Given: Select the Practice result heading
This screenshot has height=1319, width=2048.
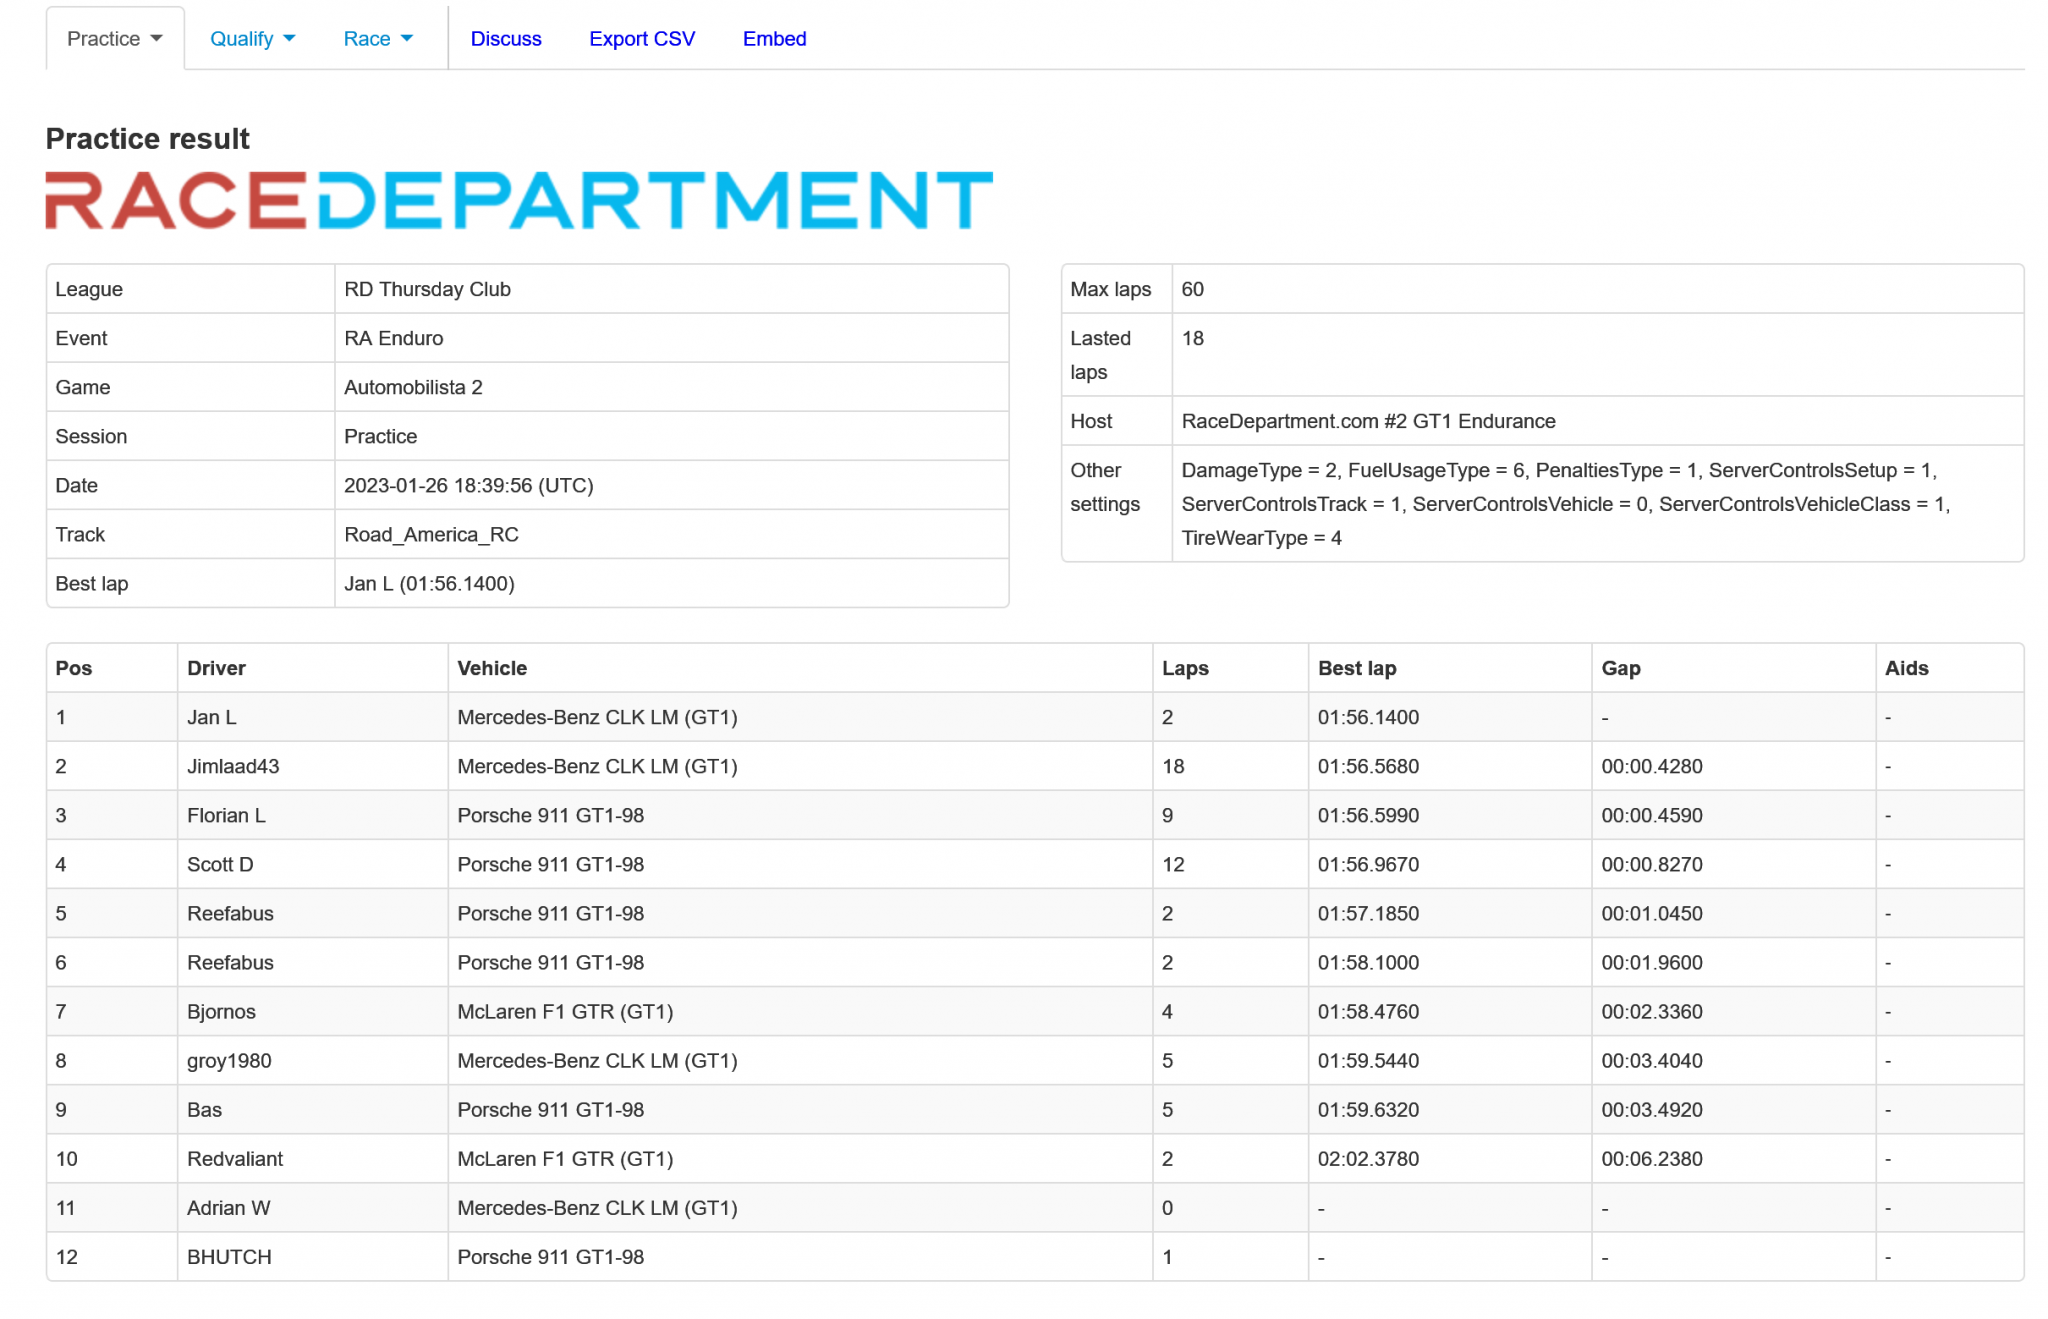Looking at the screenshot, I should click(x=147, y=138).
